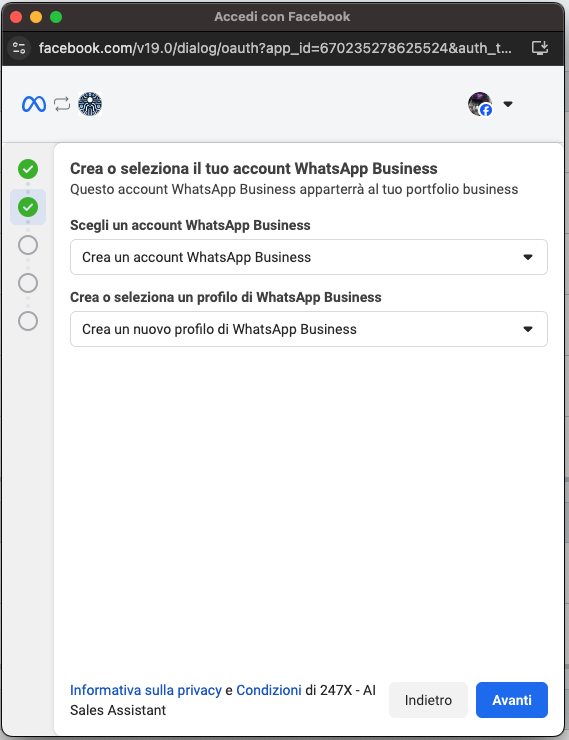This screenshot has height=740, width=569.
Task: Expand the account switcher arrow next to avatar
Action: click(x=508, y=104)
